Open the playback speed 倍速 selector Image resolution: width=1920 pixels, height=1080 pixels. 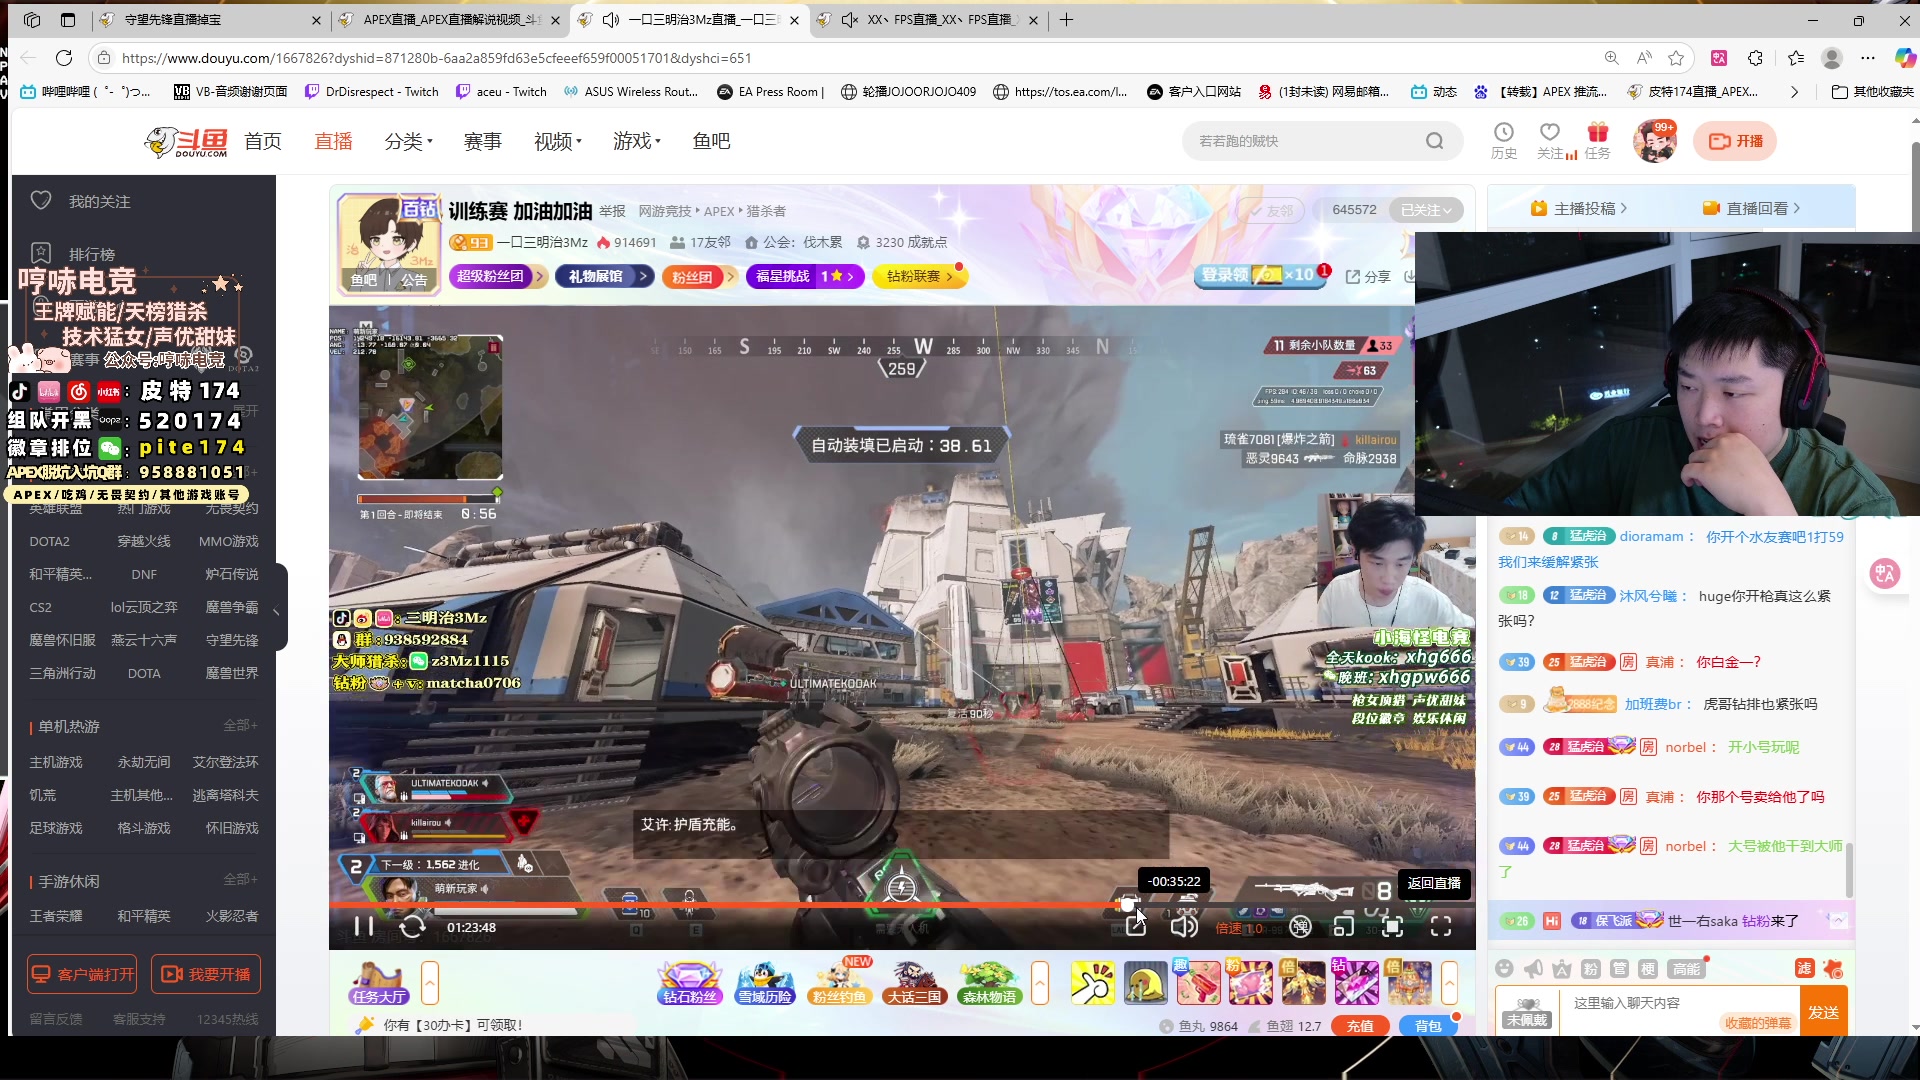point(1238,928)
